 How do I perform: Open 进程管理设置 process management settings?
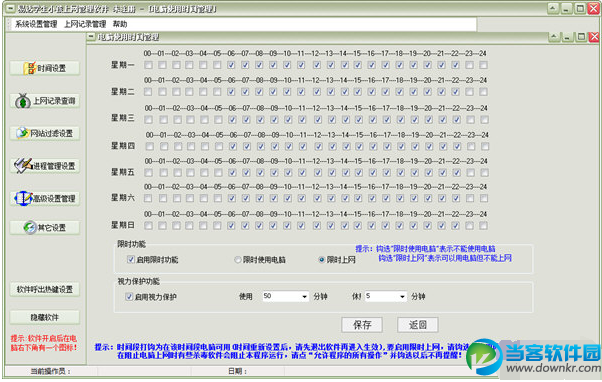point(45,166)
